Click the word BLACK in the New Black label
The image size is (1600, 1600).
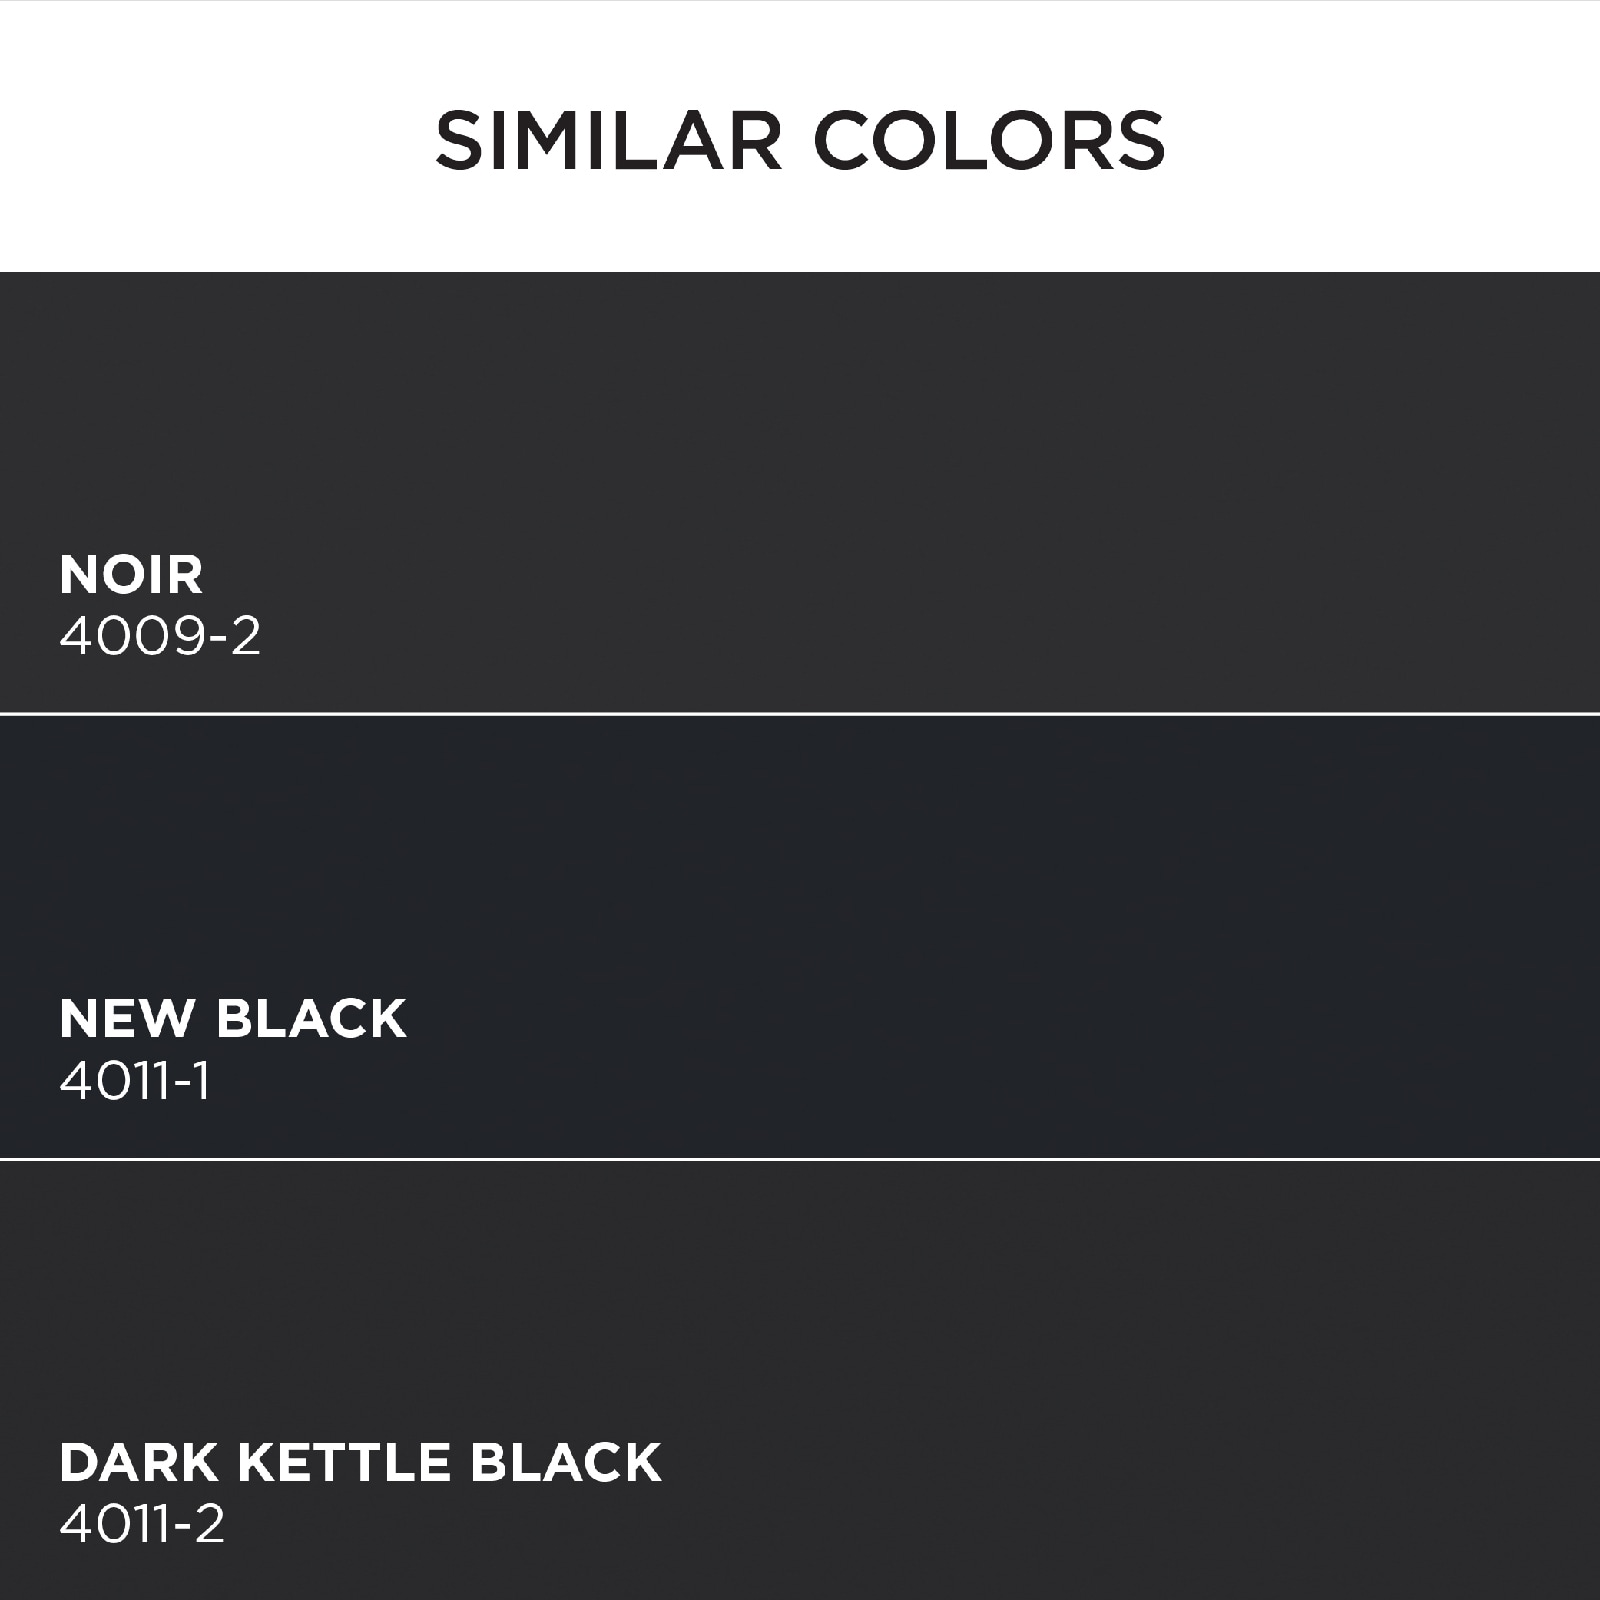311,1019
